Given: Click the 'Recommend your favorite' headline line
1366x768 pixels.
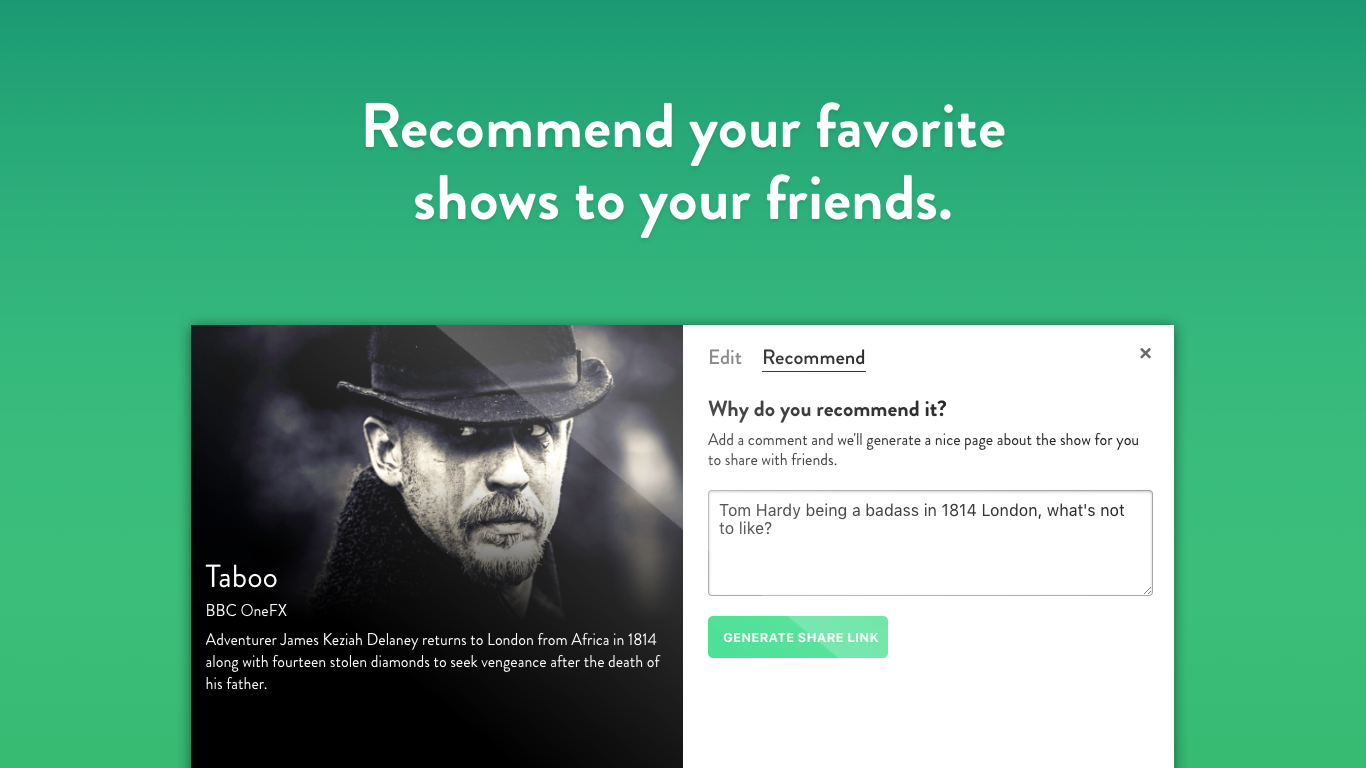Looking at the screenshot, I should pyautogui.click(x=683, y=127).
